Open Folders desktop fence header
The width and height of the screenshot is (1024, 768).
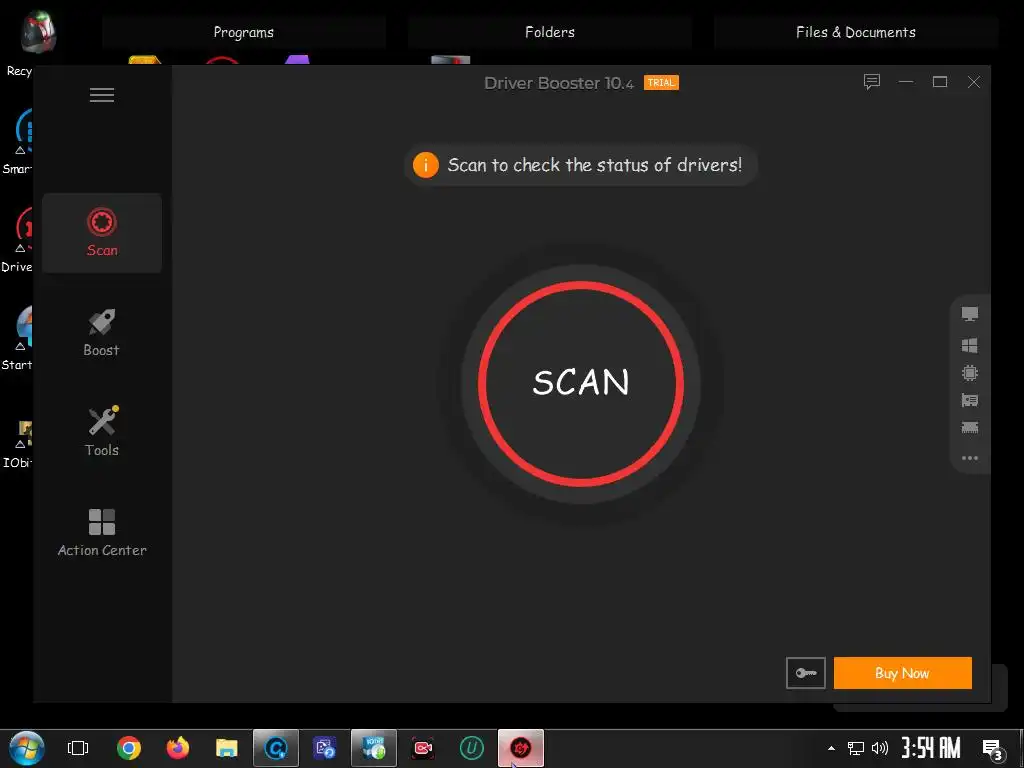click(550, 32)
